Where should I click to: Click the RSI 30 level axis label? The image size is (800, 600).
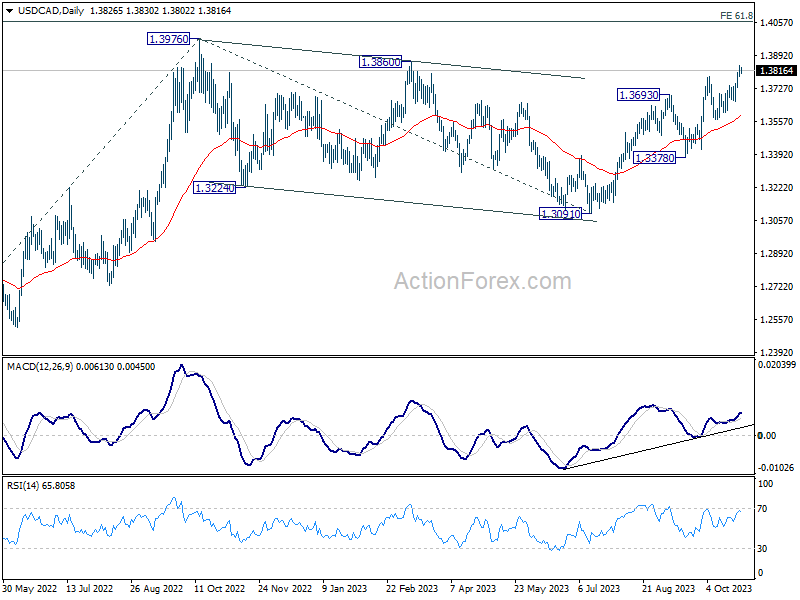pyautogui.click(x=762, y=549)
